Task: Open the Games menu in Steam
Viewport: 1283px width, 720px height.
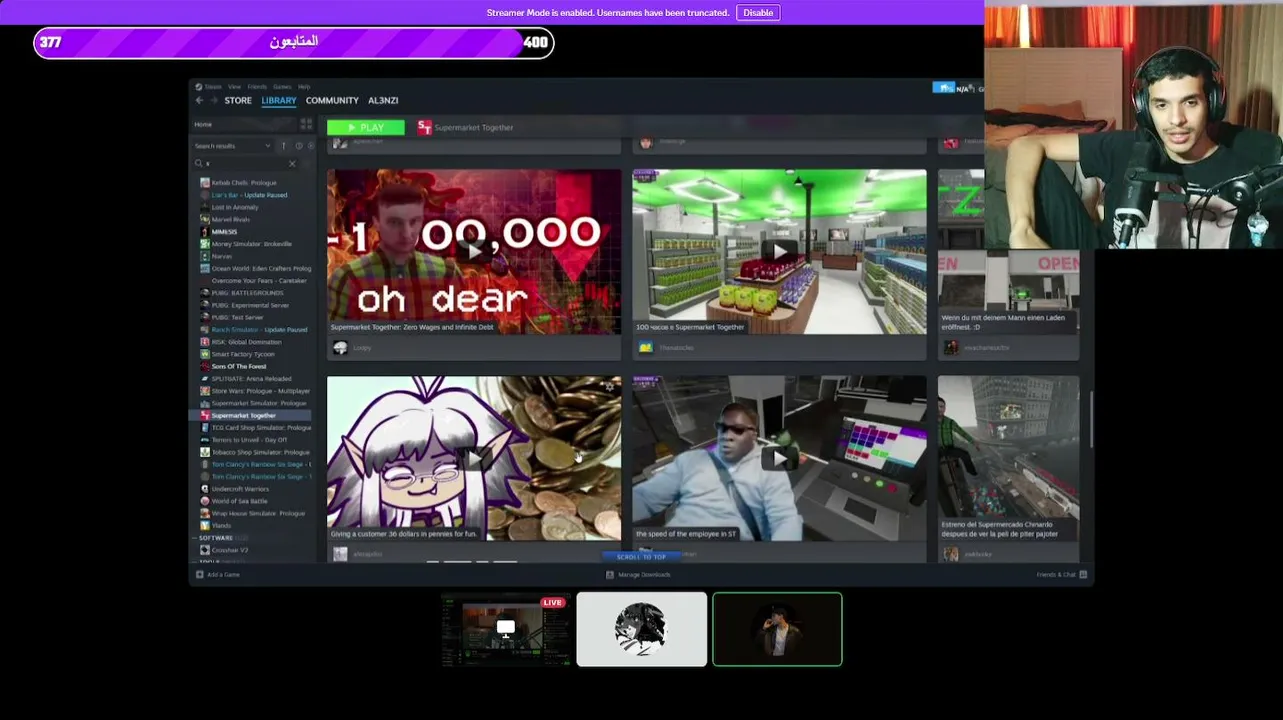Action: 282,87
